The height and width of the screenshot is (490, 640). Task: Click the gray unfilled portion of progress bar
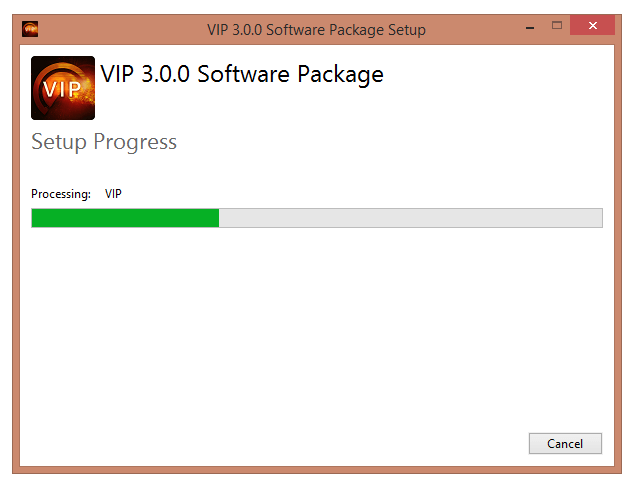[x=411, y=218]
